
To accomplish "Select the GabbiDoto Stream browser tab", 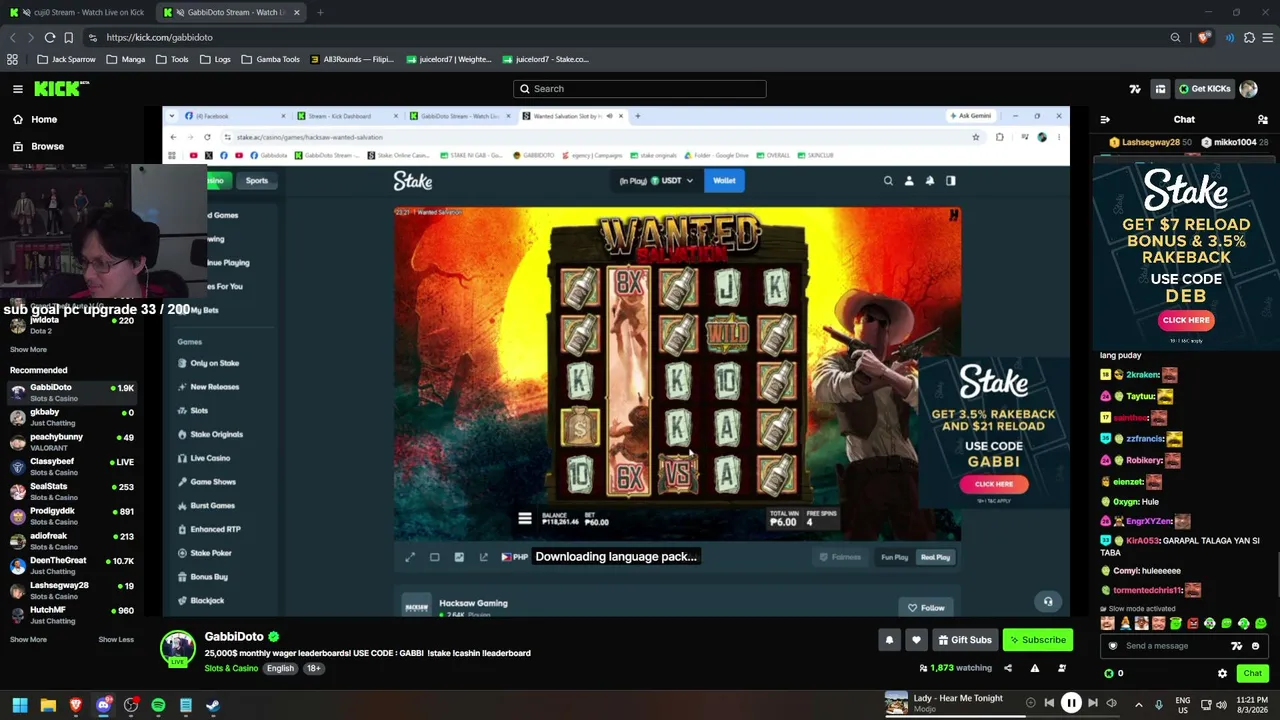I will (x=230, y=12).
